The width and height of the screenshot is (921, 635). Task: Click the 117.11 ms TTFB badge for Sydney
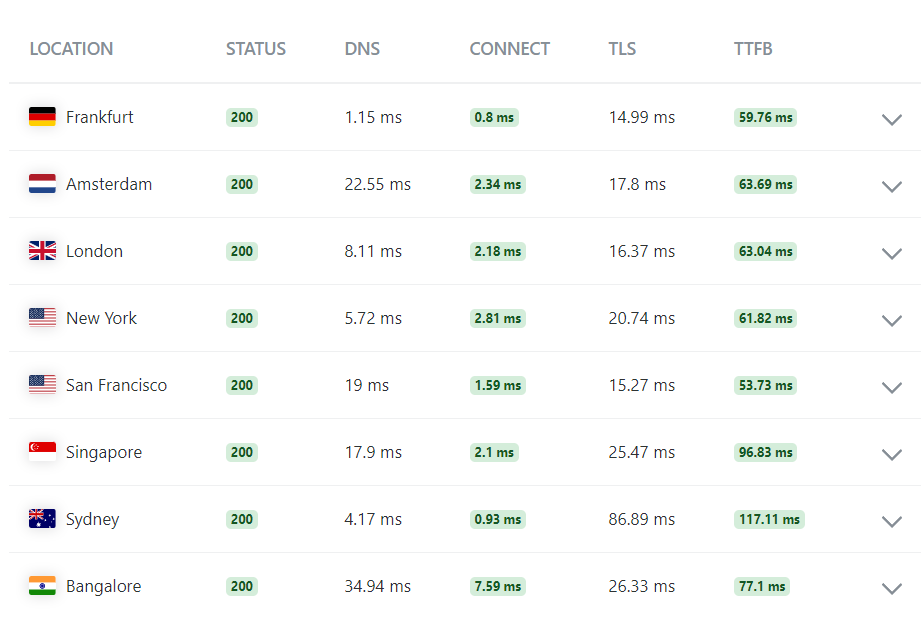(769, 519)
